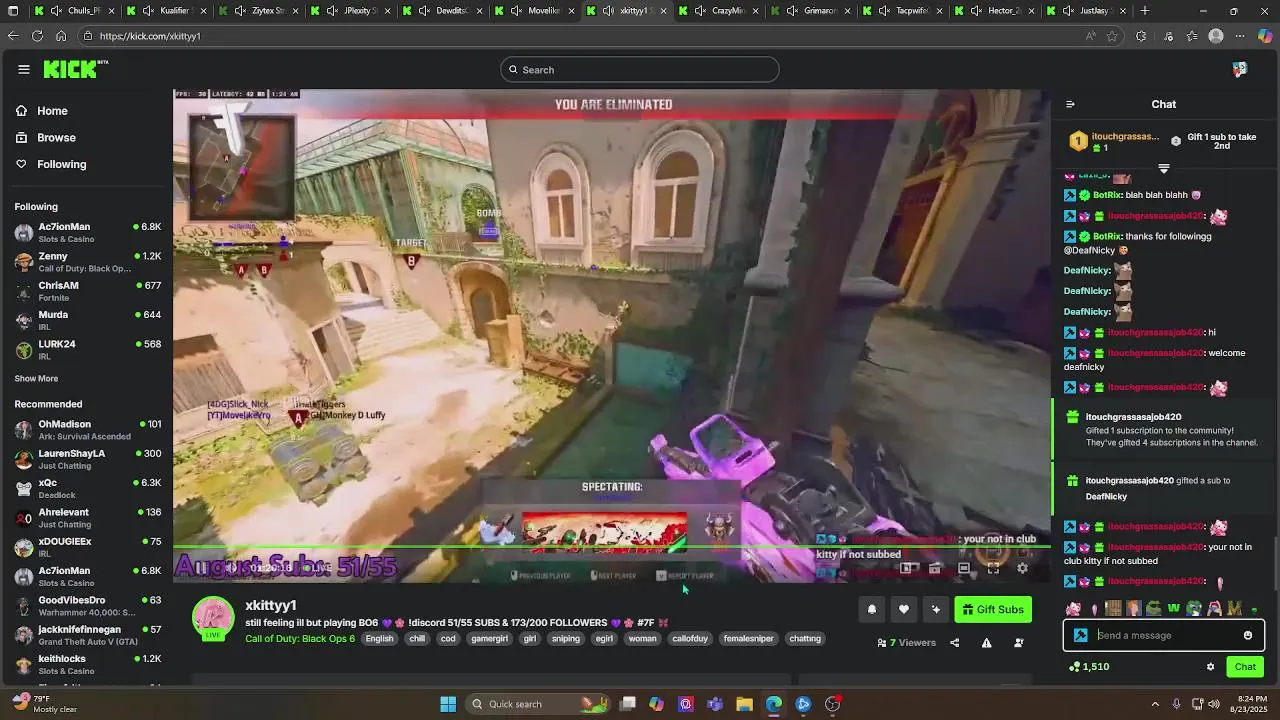
Task: Show hidden system tray icons chevron
Action: tap(1155, 704)
